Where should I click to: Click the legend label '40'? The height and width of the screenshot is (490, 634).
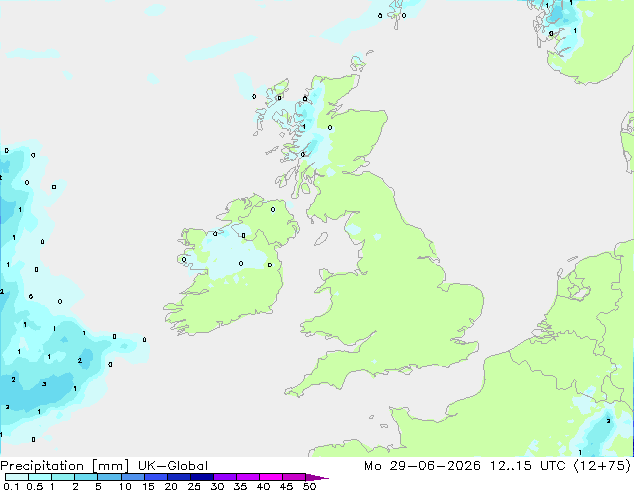[x=263, y=486]
